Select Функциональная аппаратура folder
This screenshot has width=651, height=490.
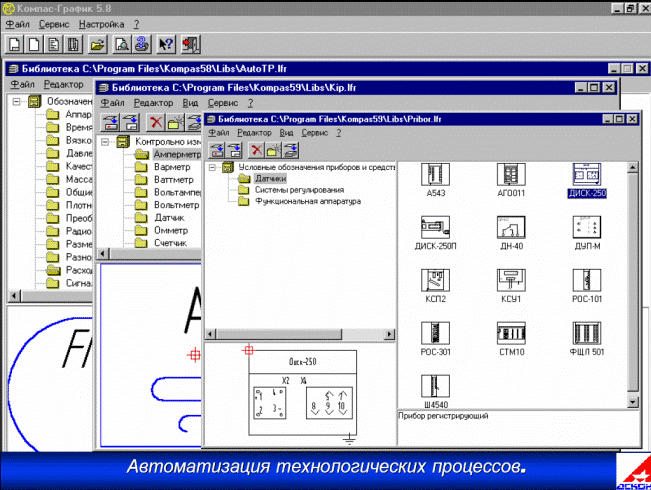tap(308, 201)
